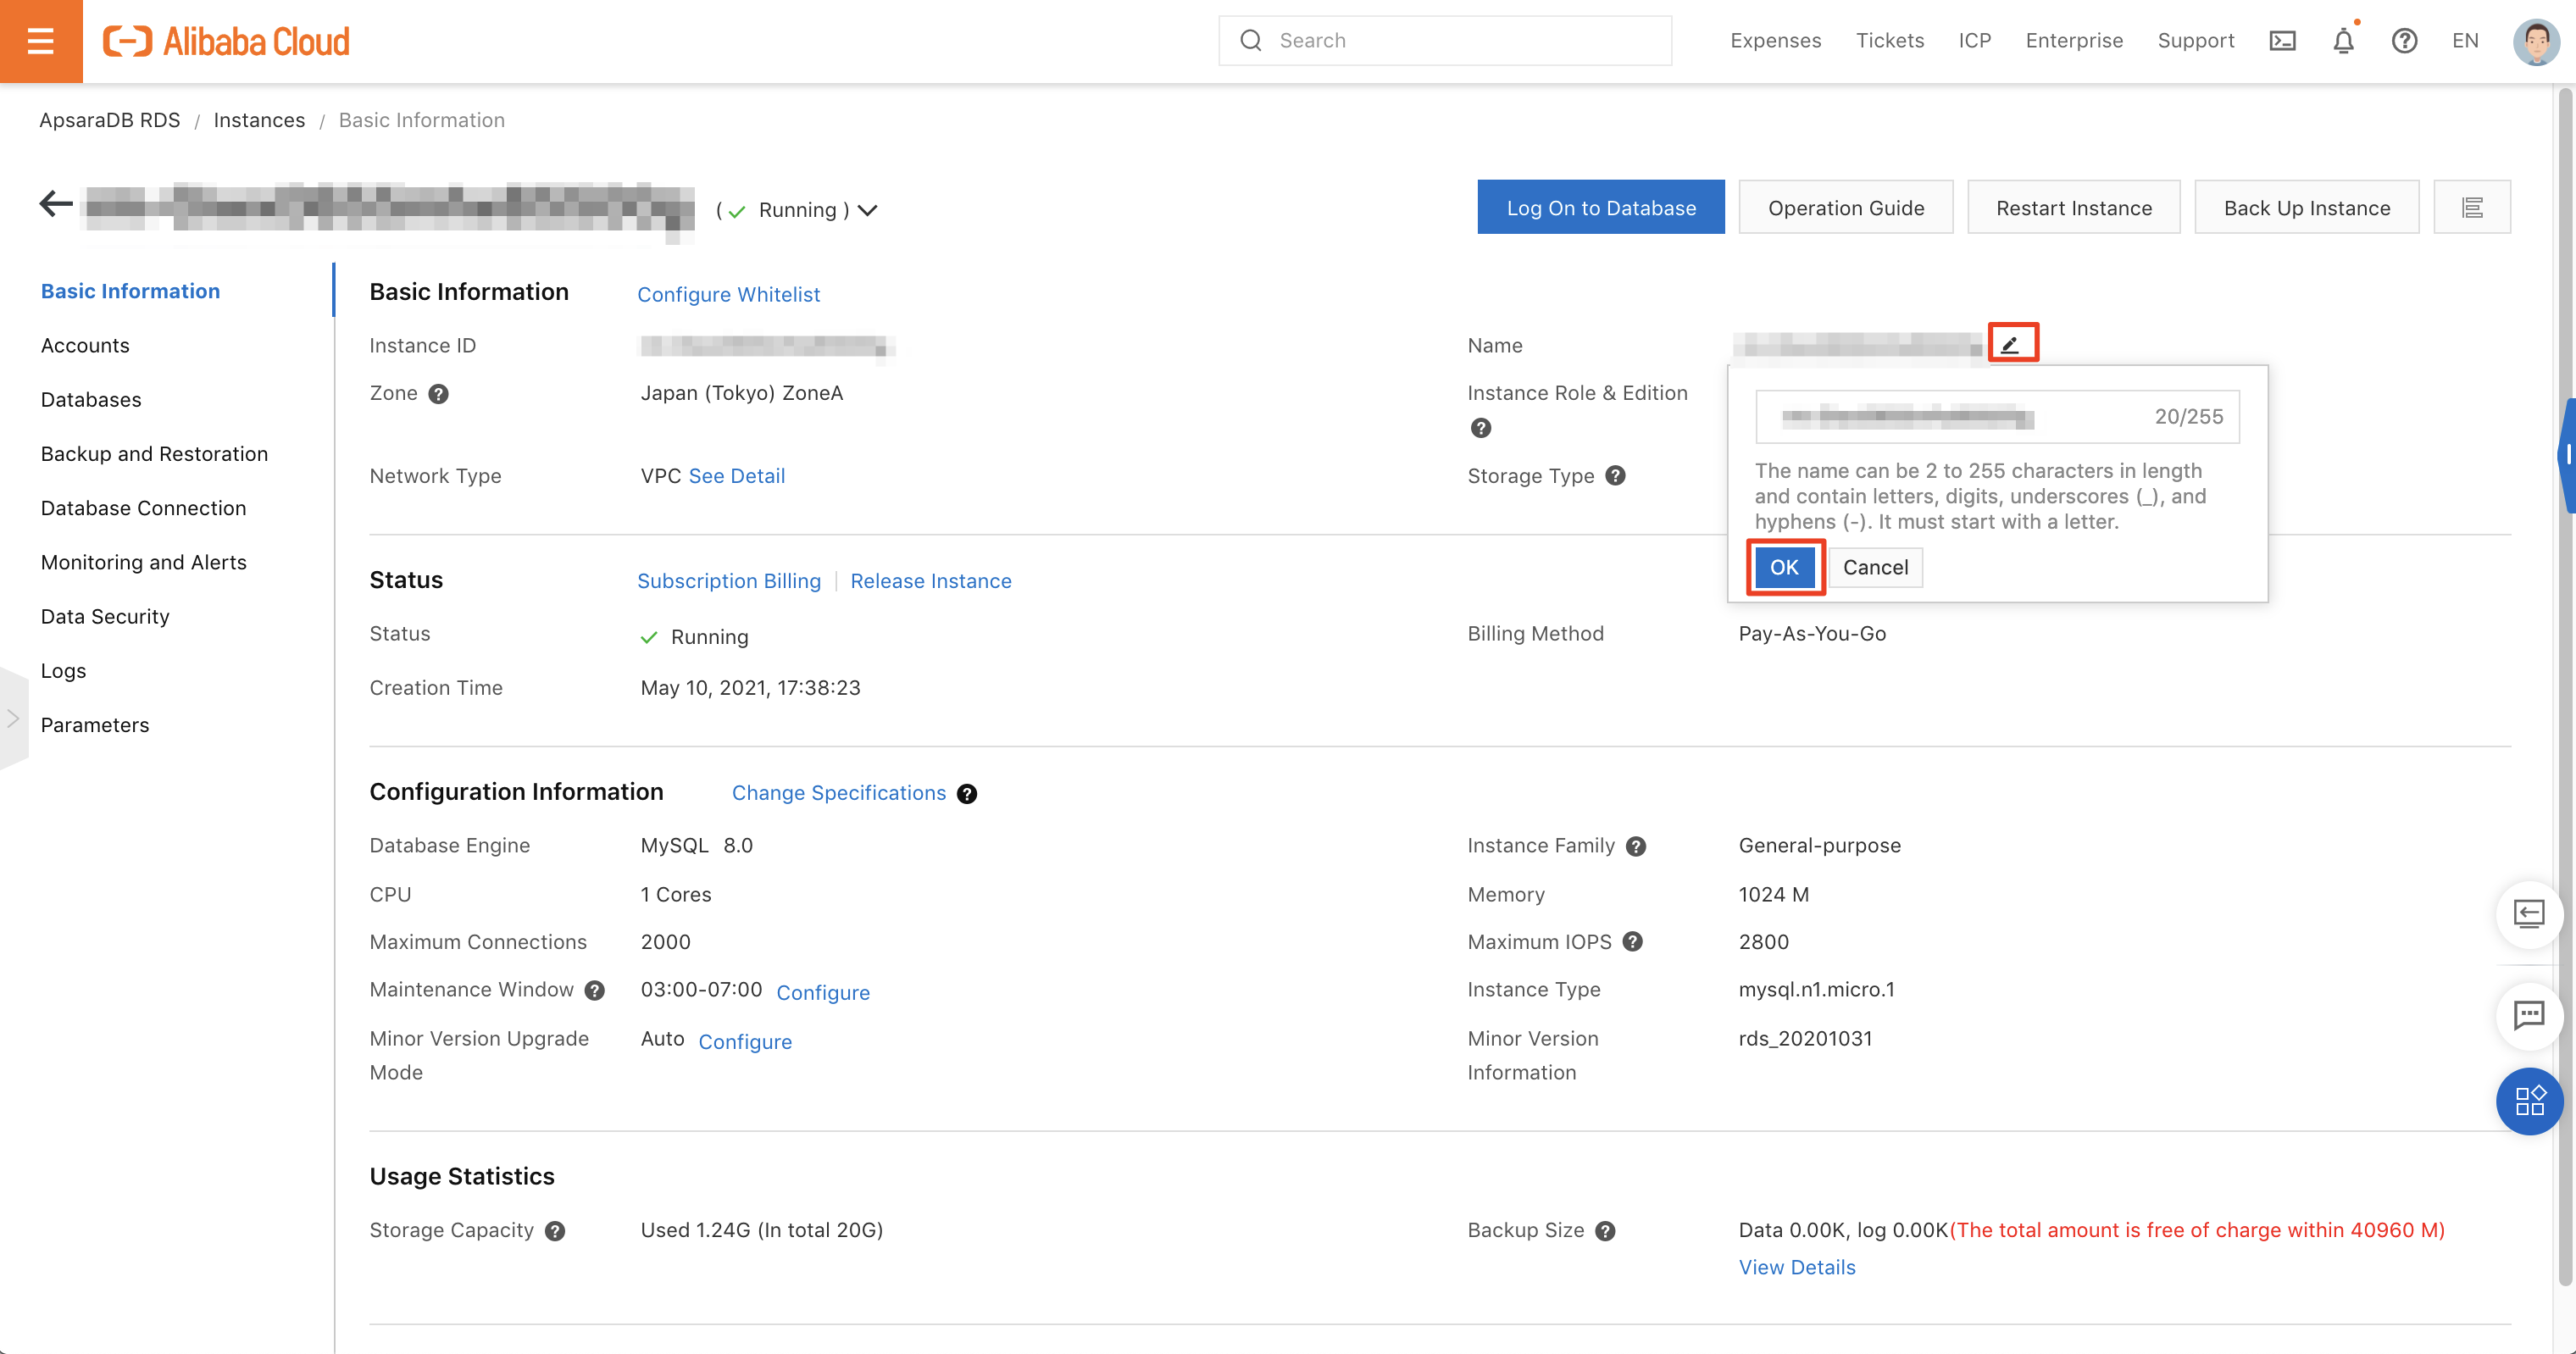Click the Back Up Instance button

click(x=2306, y=207)
